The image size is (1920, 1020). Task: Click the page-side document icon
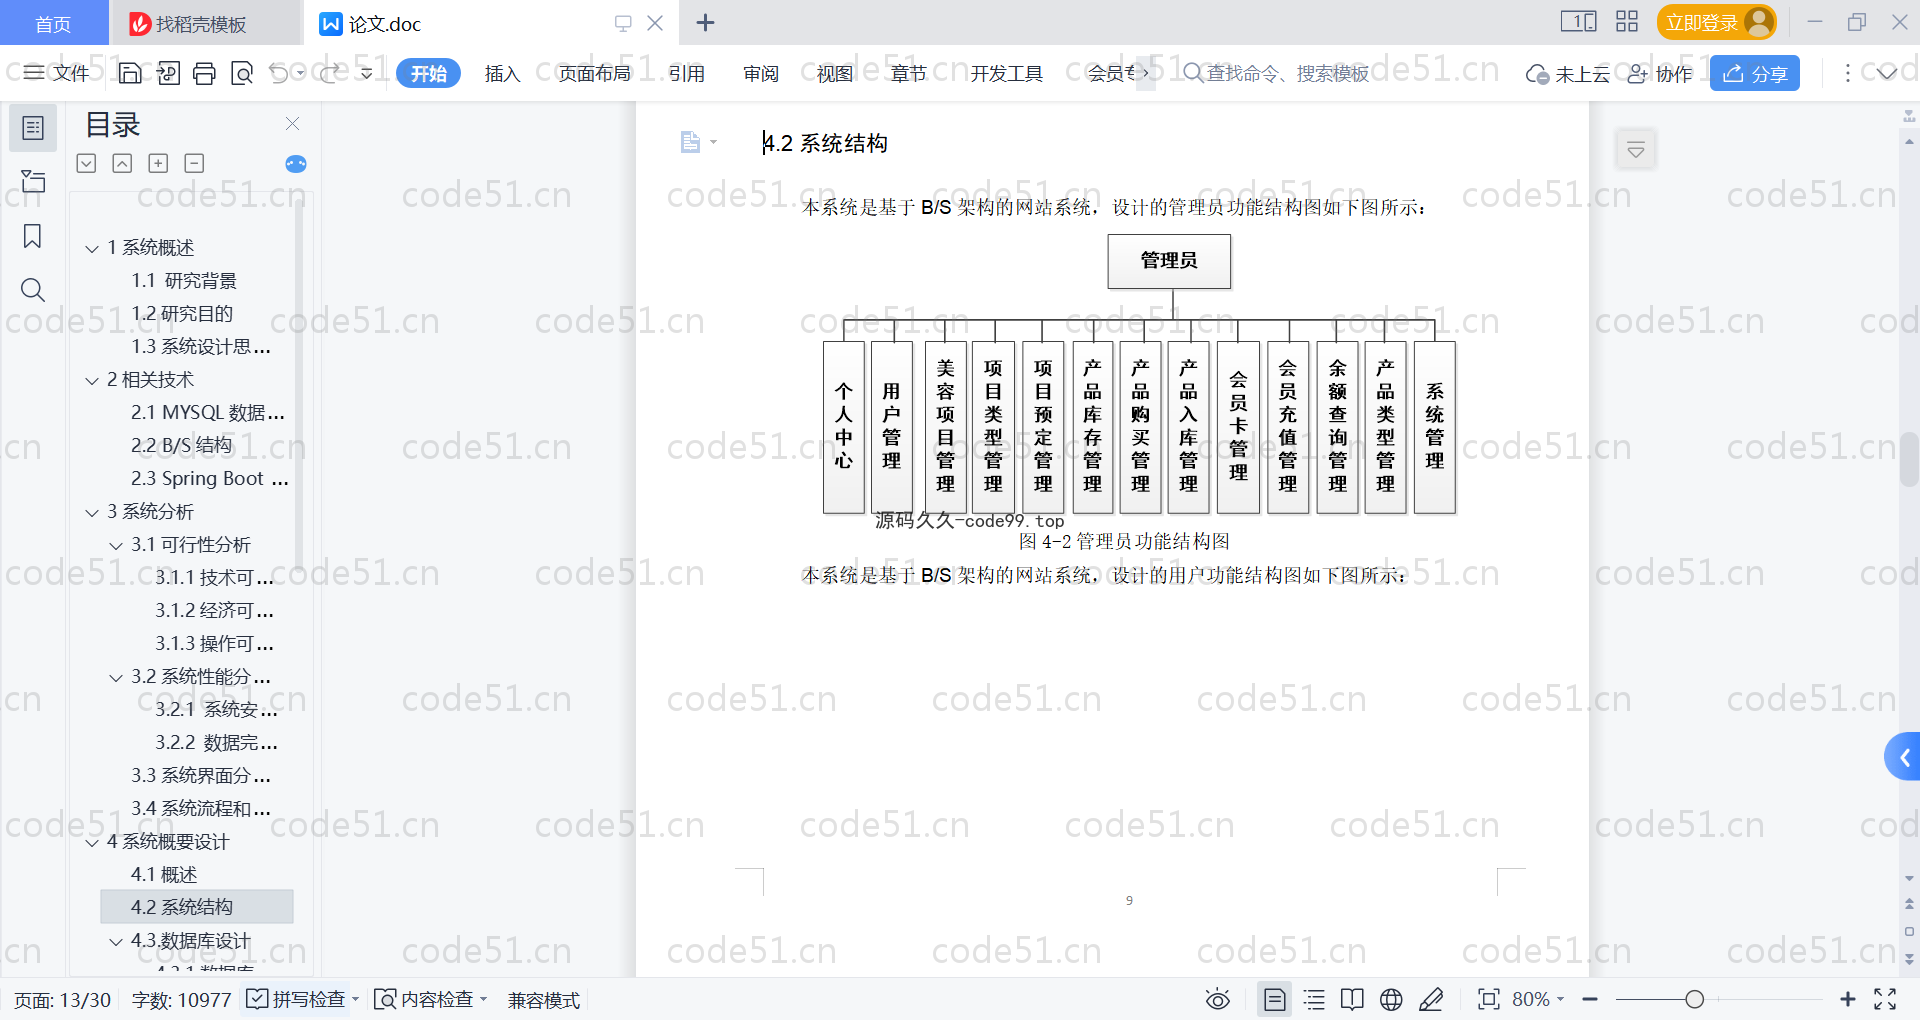690,142
